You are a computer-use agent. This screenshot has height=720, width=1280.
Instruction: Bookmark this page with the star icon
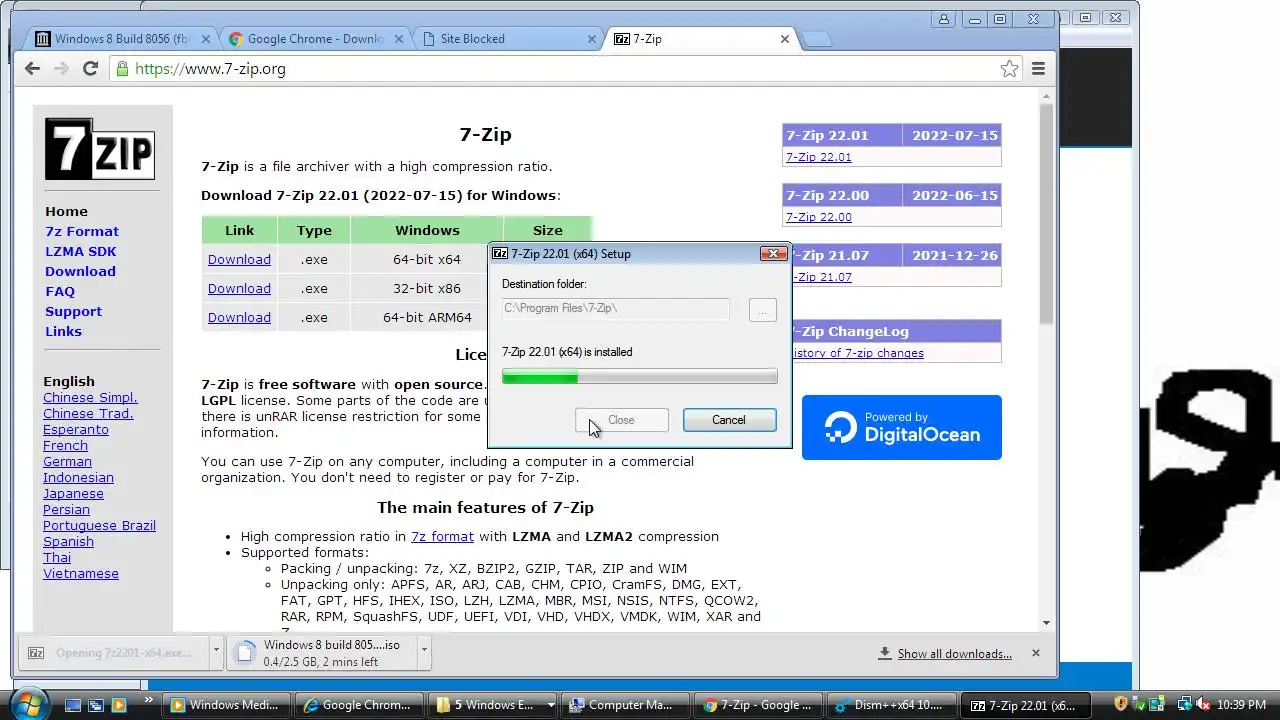point(1009,68)
